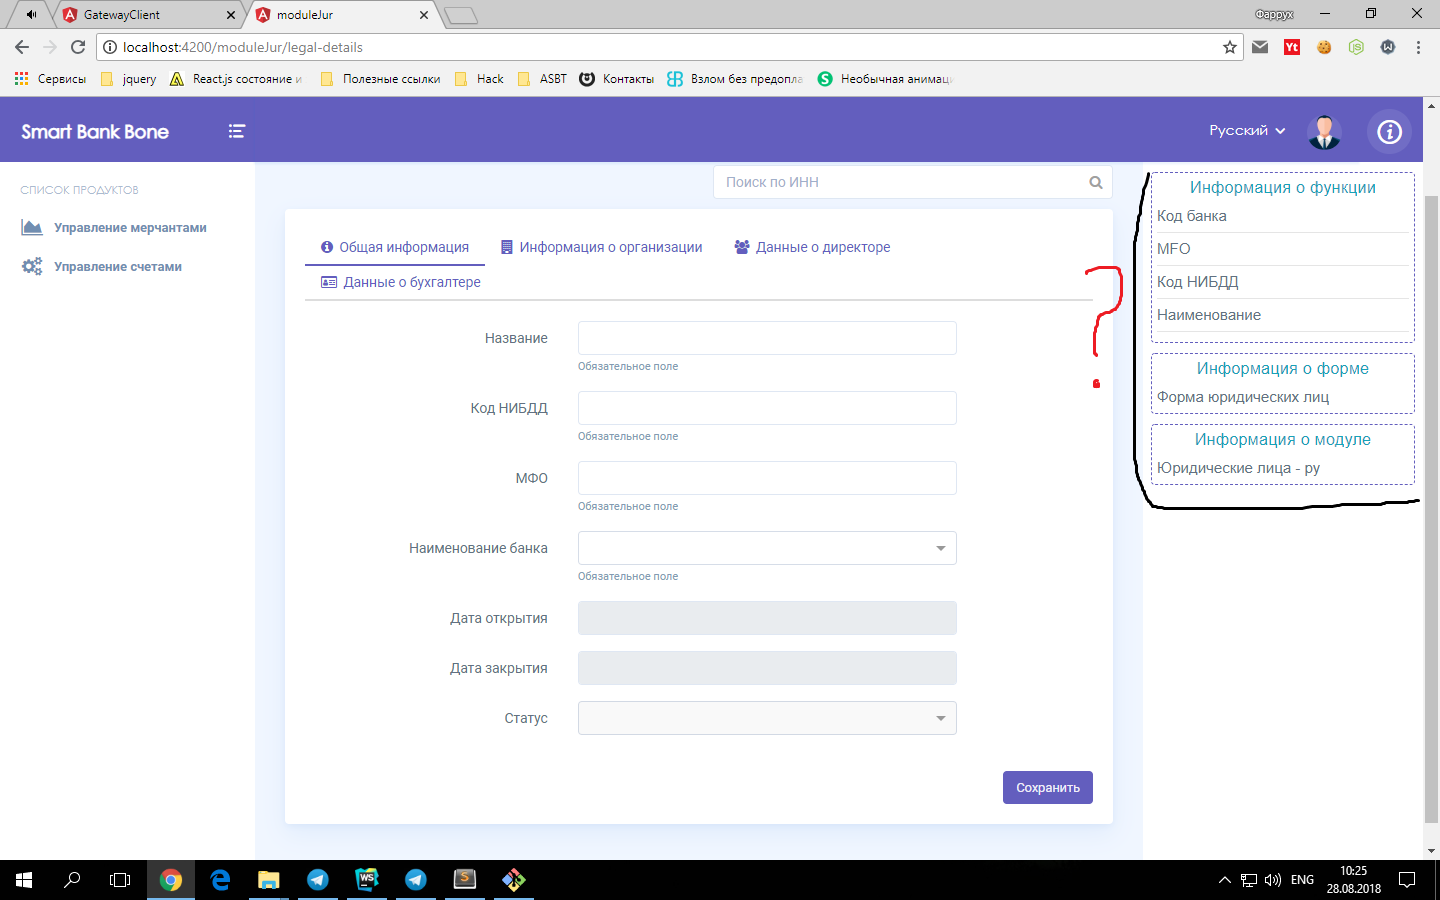Open the React.js состояние bookmark
Viewport: 1440px width, 900px height.
tap(236, 79)
